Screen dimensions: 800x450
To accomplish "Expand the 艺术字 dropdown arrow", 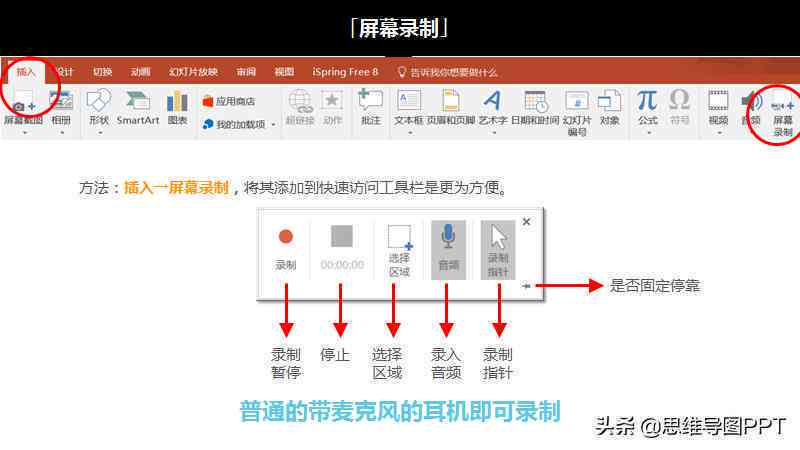I will click(x=493, y=133).
